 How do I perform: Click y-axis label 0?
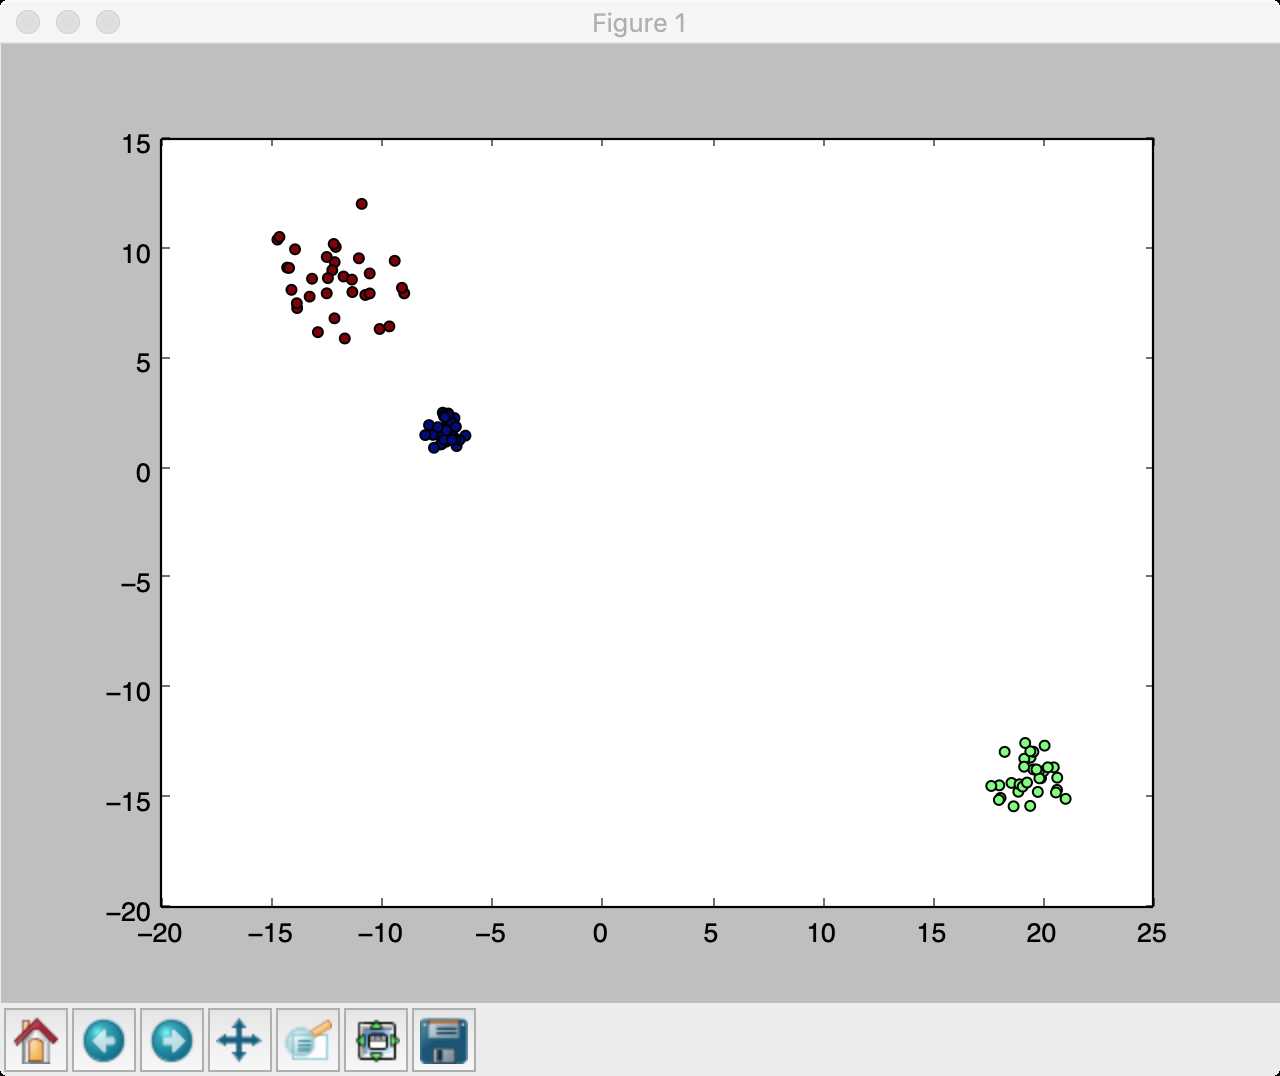point(143,471)
